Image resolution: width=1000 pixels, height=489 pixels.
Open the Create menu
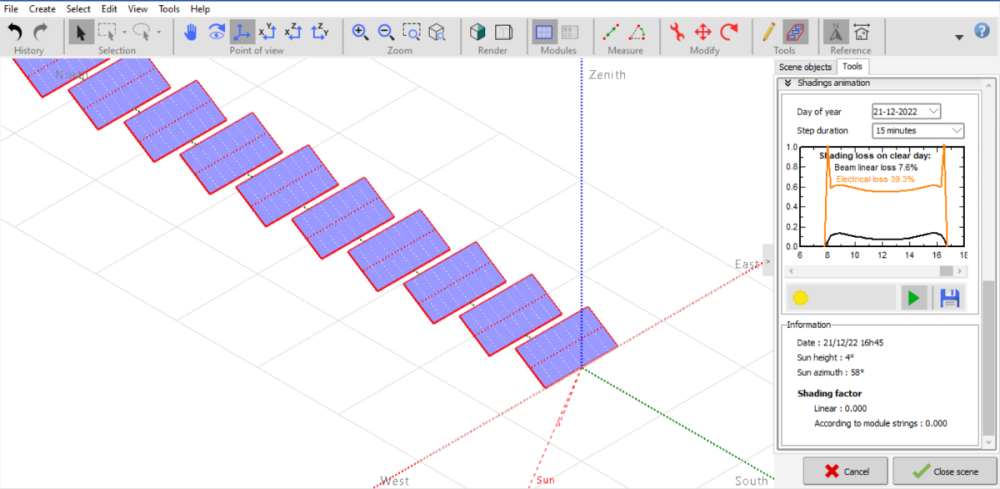(x=42, y=8)
